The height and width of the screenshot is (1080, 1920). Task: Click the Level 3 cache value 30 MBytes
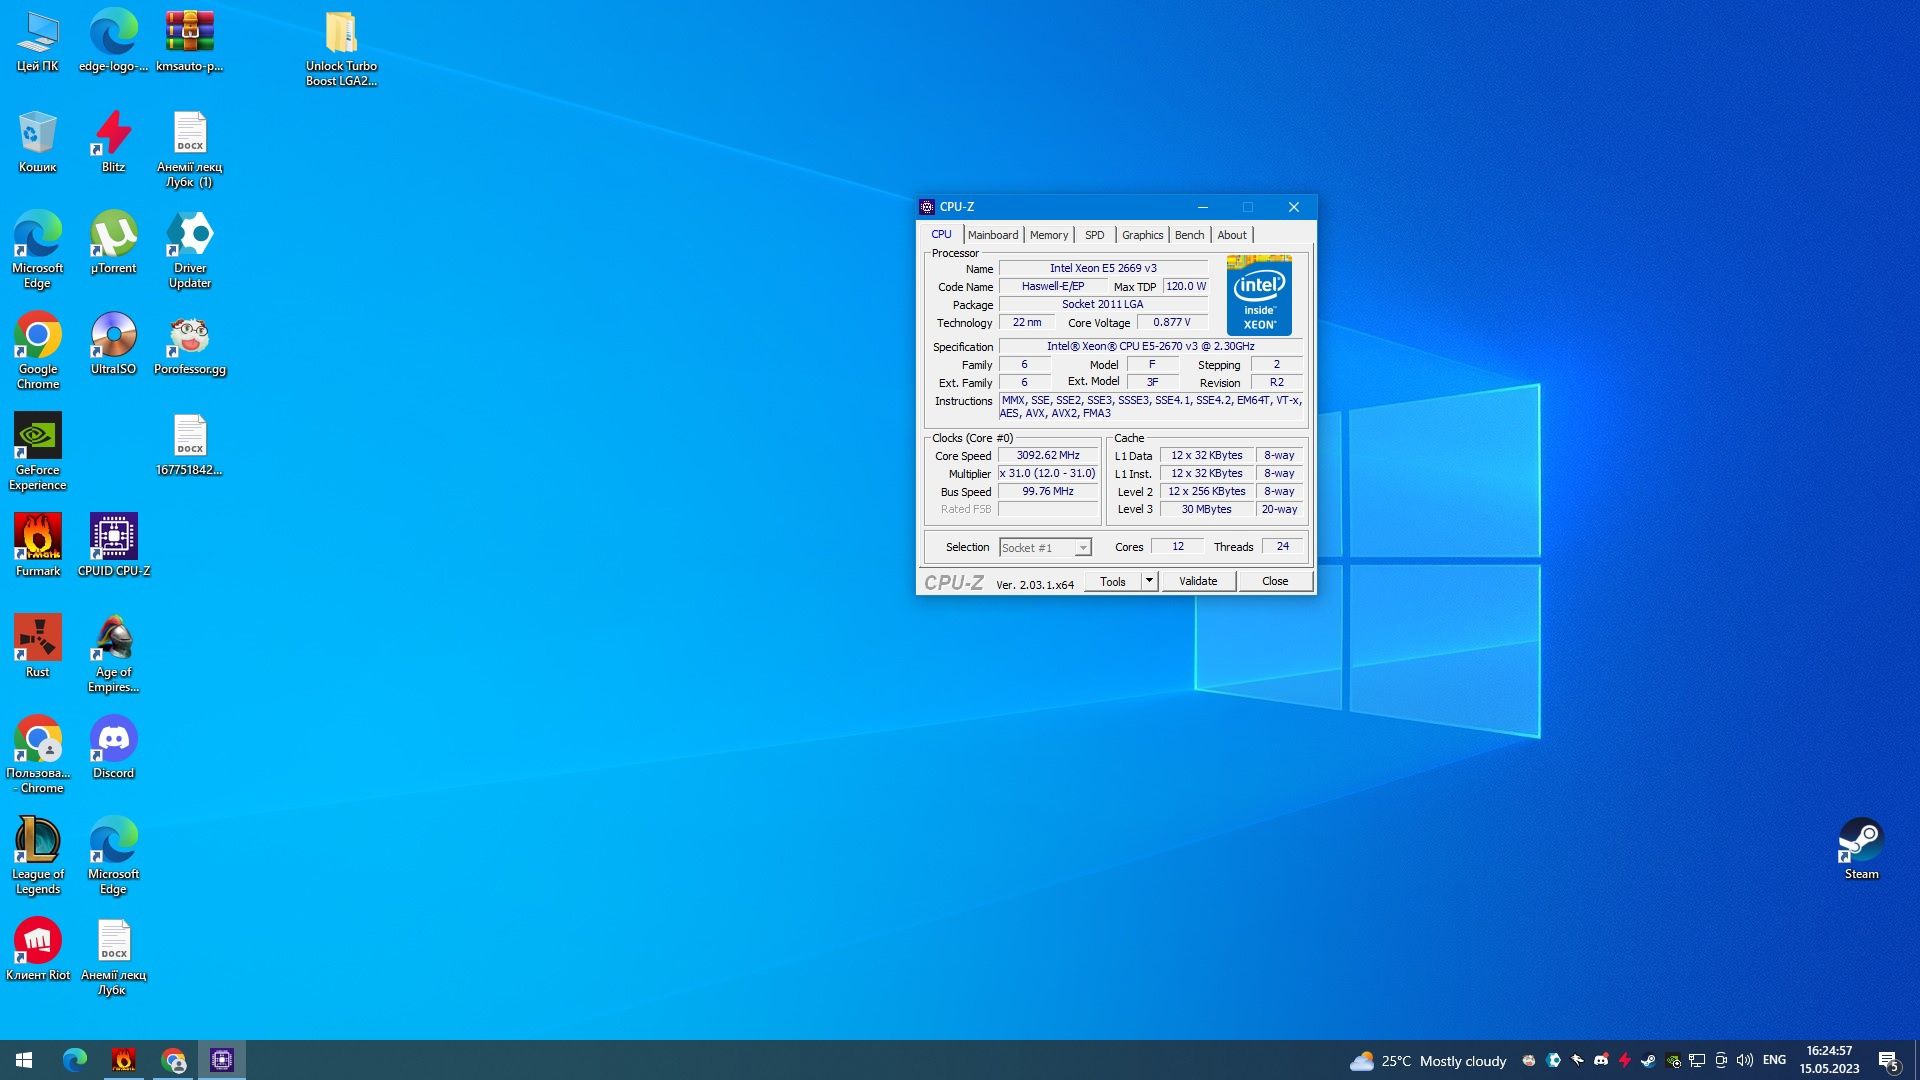click(x=1207, y=509)
